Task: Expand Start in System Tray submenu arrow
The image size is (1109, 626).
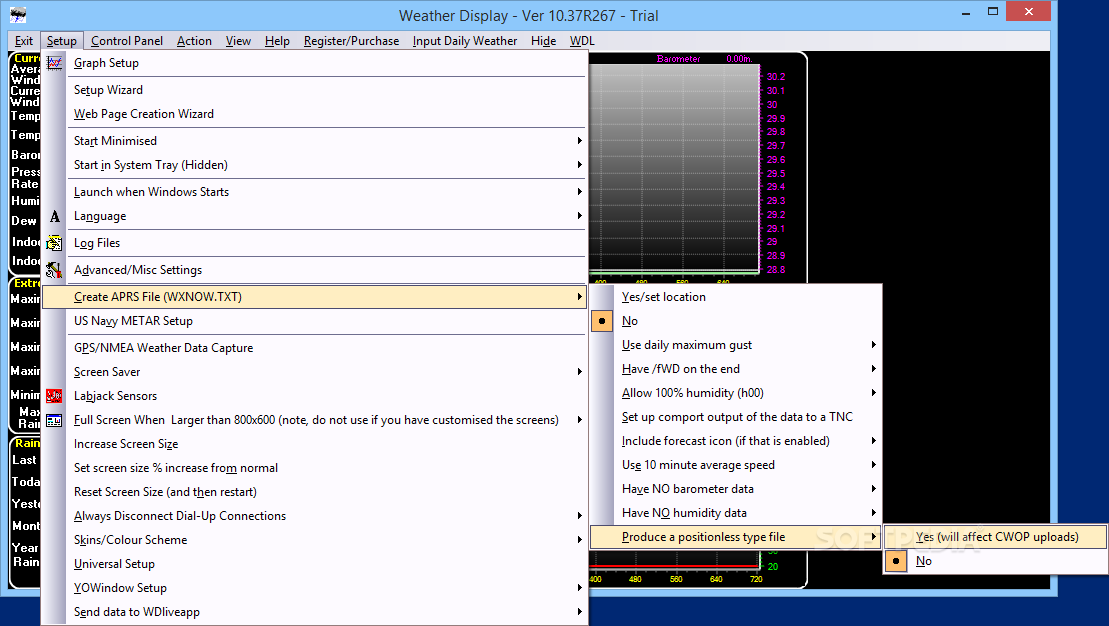Action: click(579, 165)
